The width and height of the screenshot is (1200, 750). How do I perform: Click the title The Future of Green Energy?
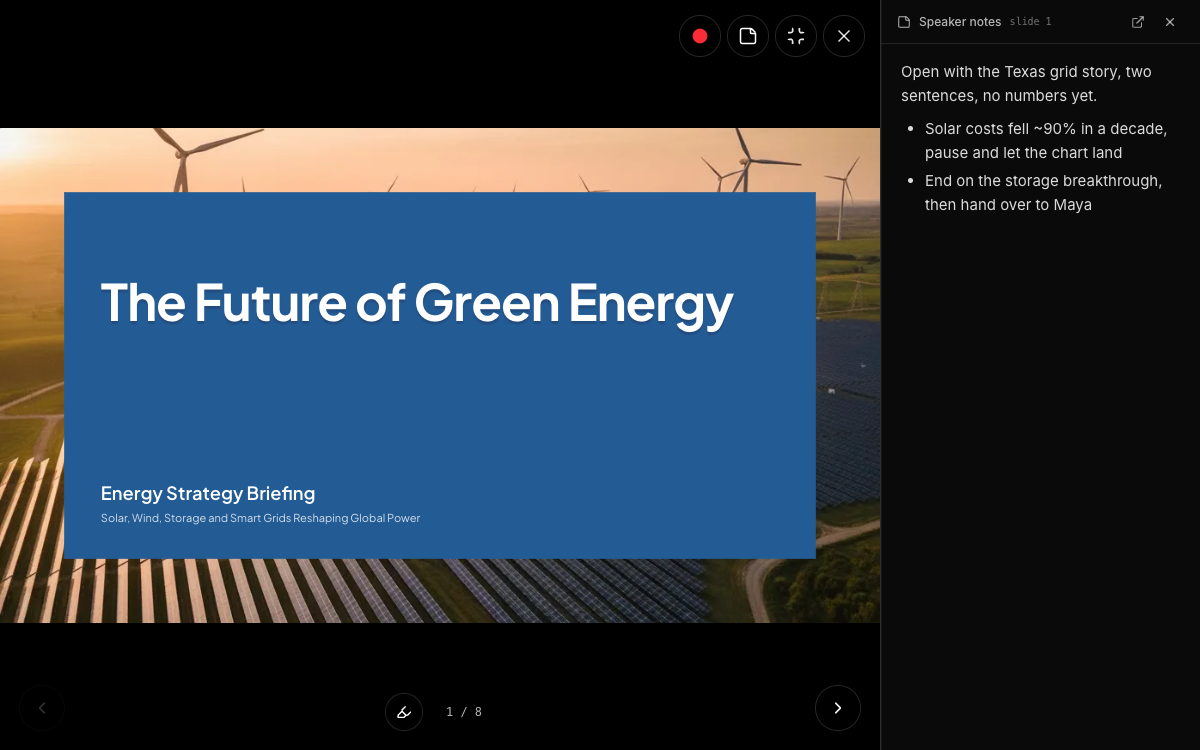(x=417, y=302)
